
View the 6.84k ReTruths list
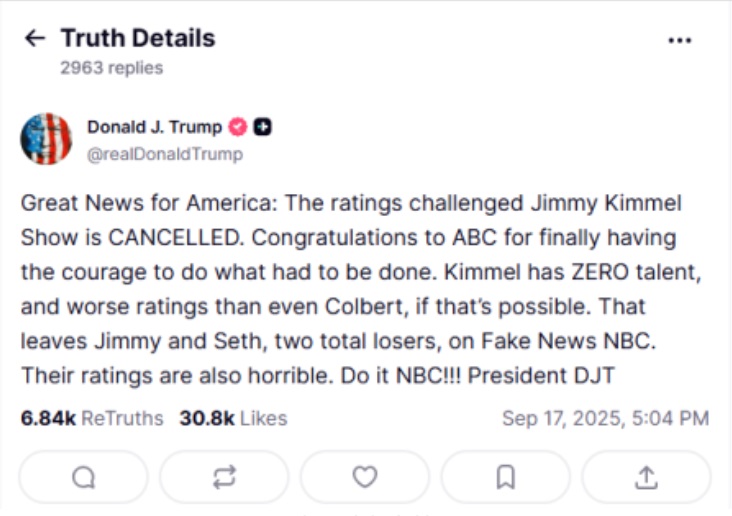point(92,418)
